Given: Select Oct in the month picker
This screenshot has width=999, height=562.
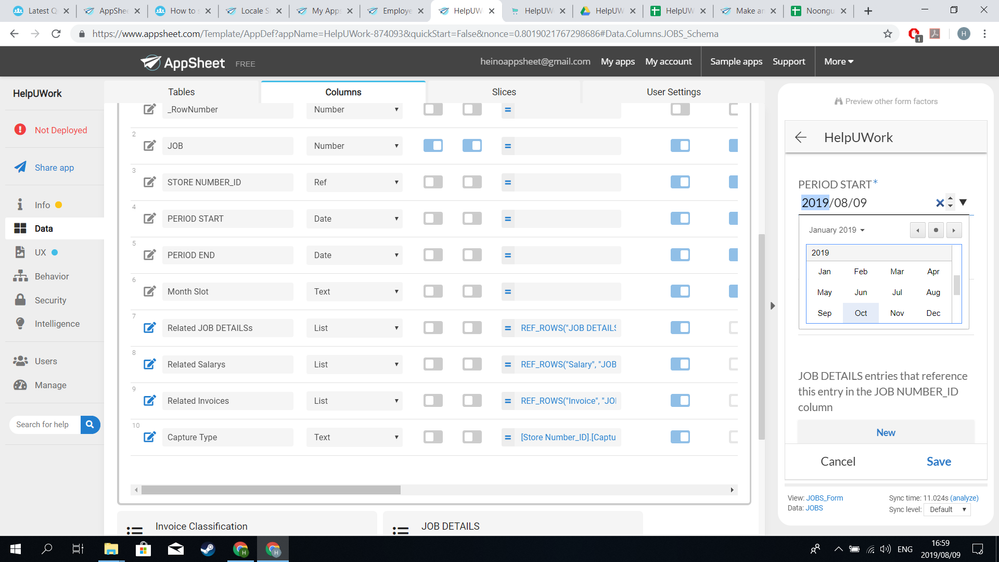Looking at the screenshot, I should [x=861, y=313].
